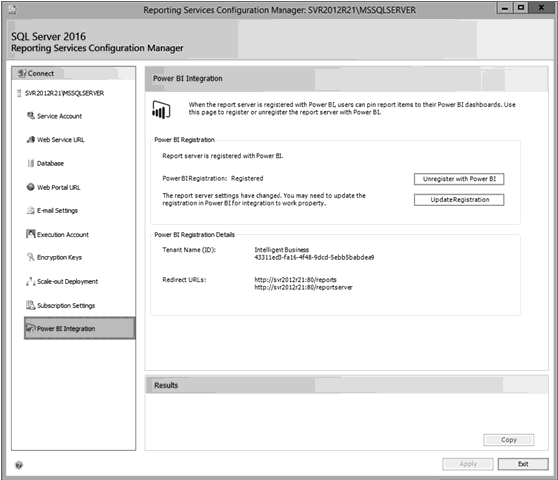Screen dimensions: 558x480
Task: Click the Connect icon in sidebar
Action: pos(22,73)
